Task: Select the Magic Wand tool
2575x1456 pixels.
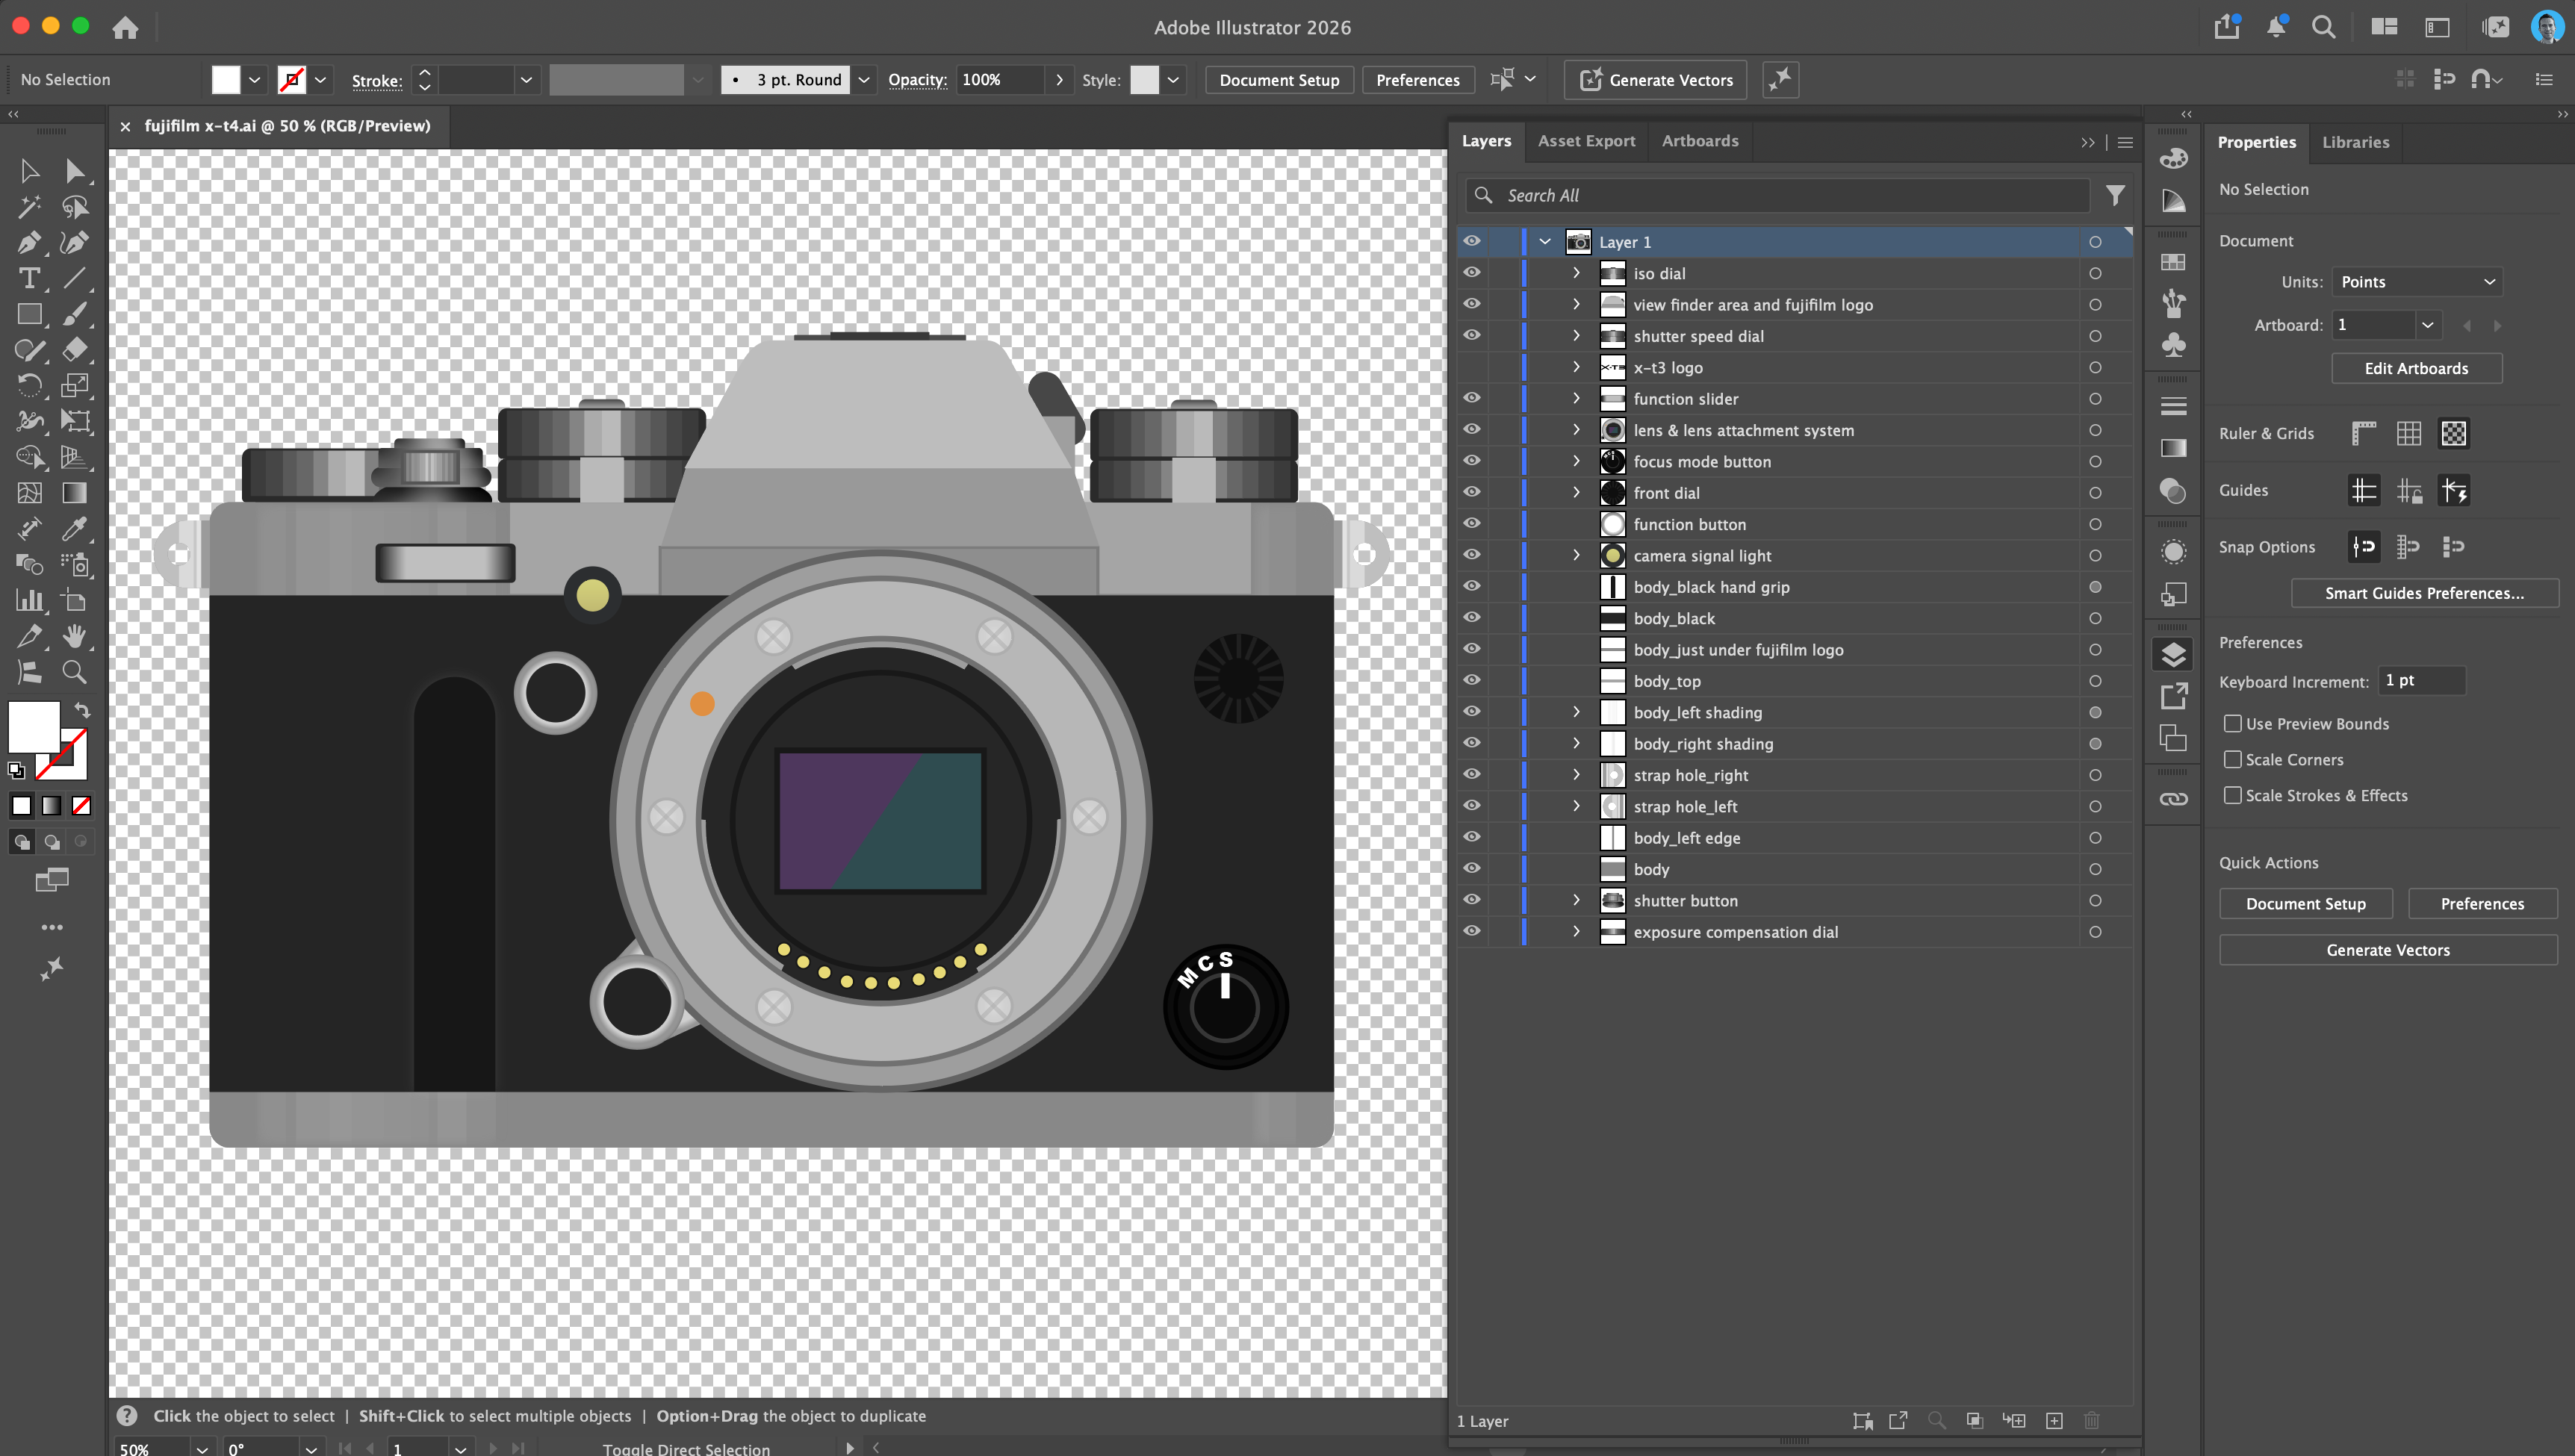Action: coord(29,207)
